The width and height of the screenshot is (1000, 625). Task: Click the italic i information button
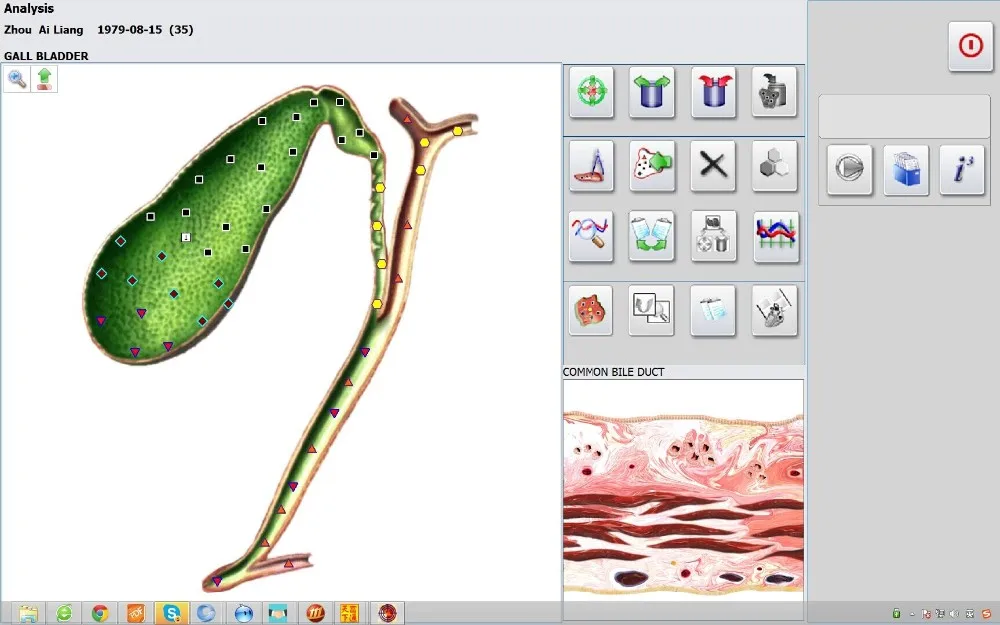pos(962,170)
